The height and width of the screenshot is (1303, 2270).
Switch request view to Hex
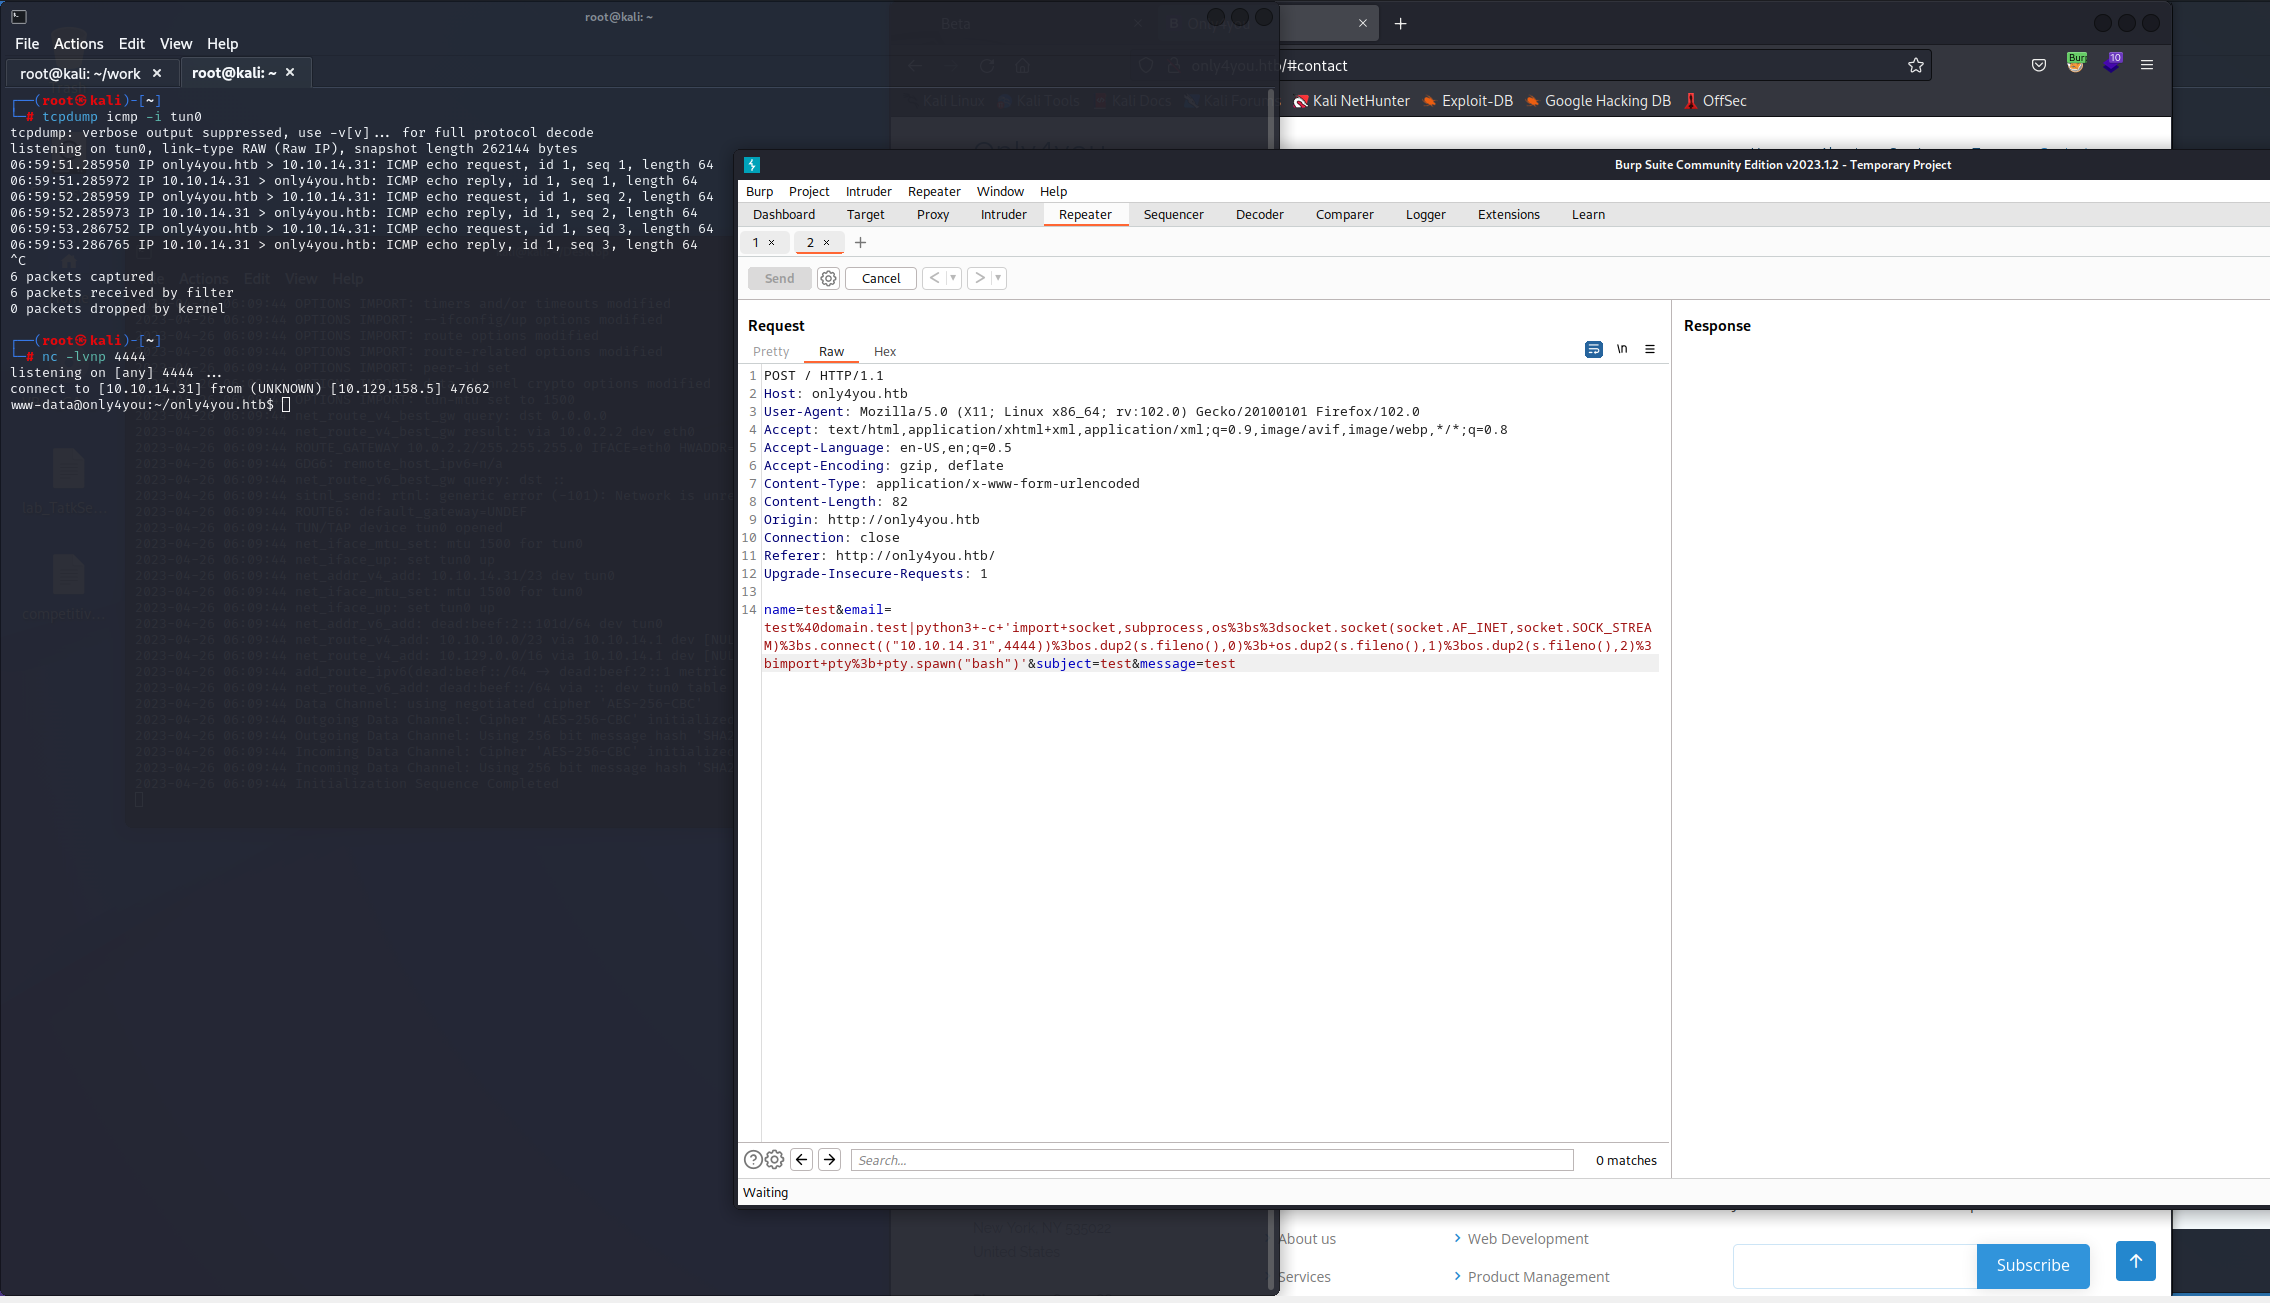point(884,352)
